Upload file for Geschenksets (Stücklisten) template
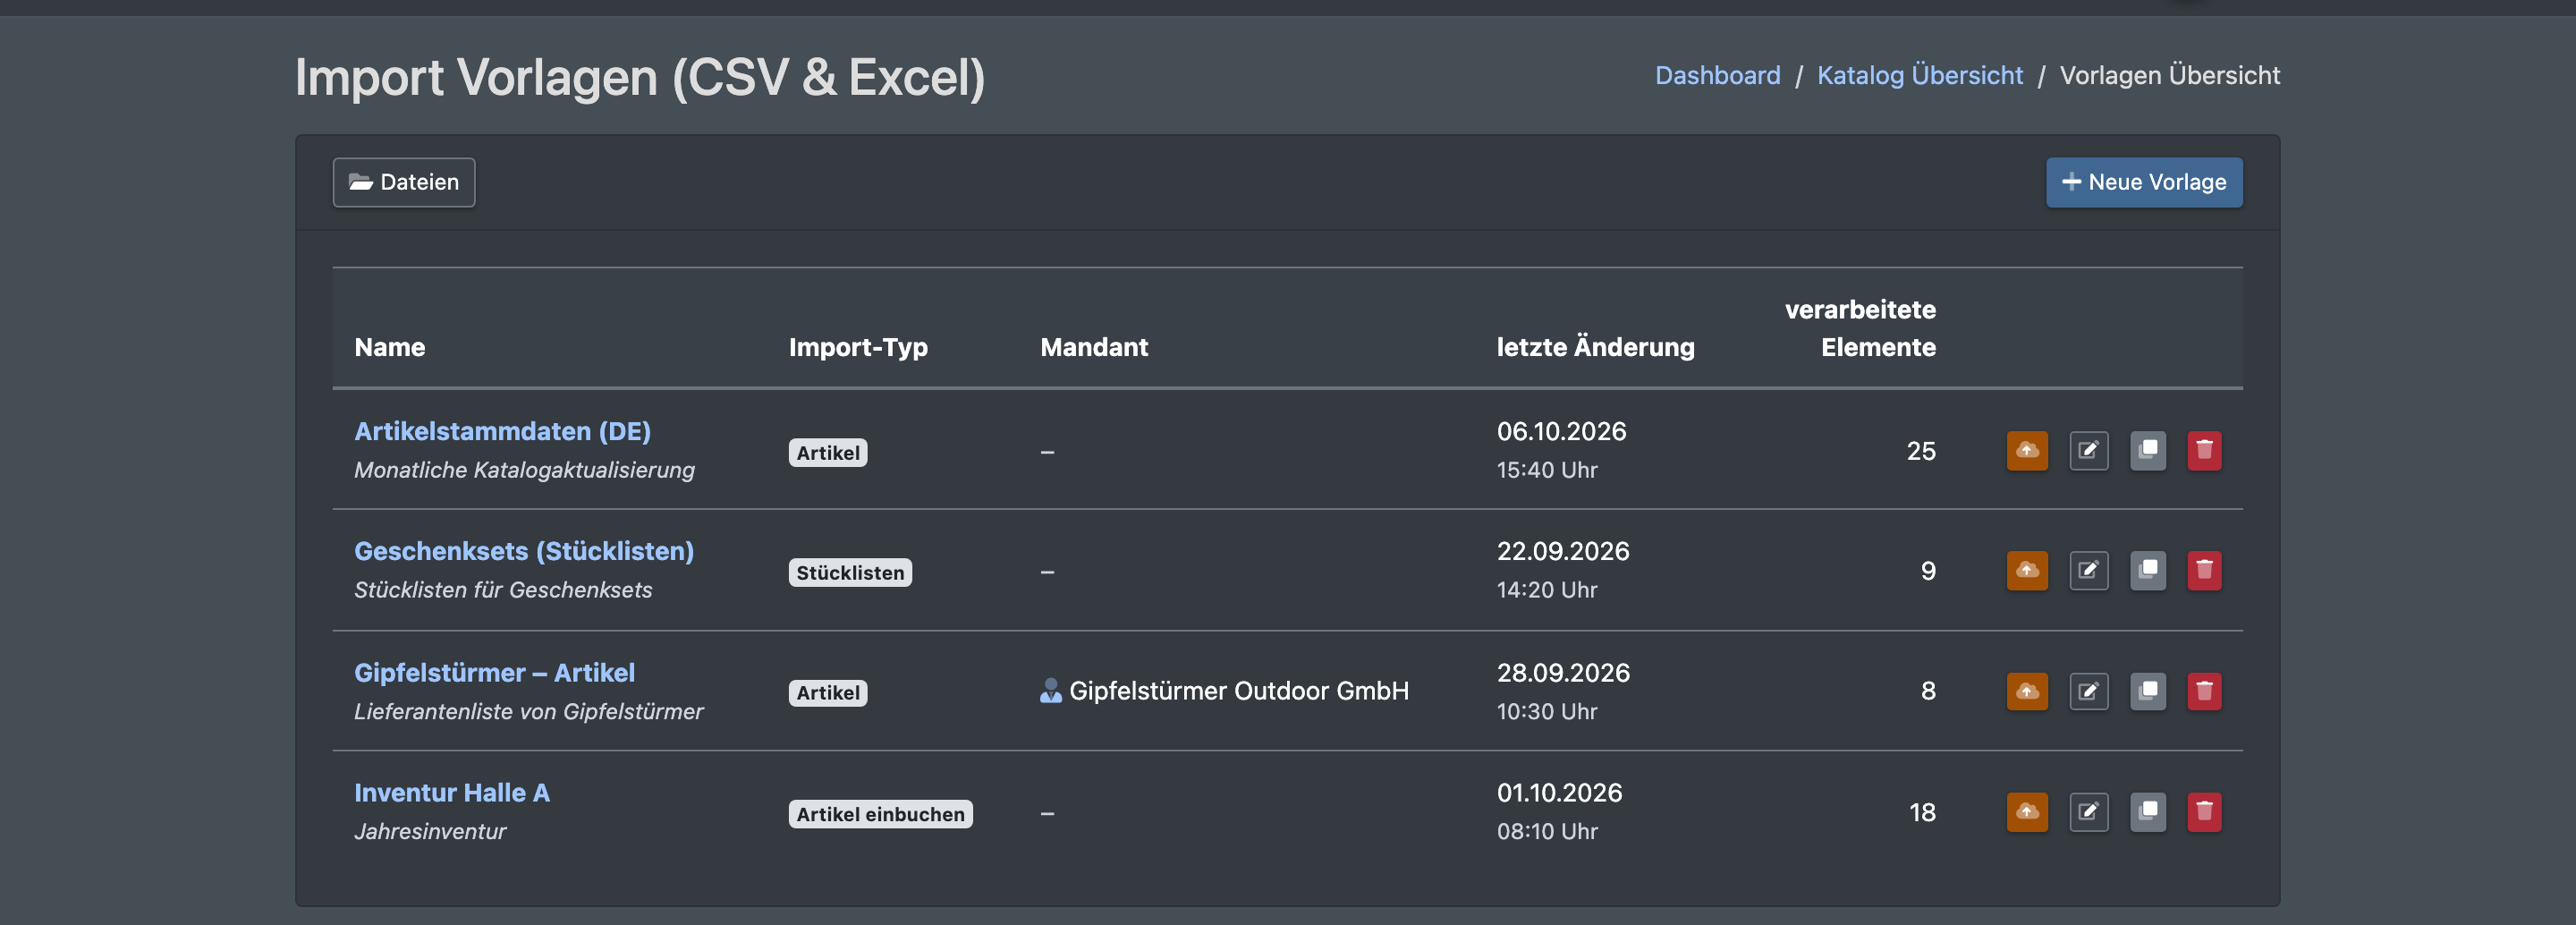The image size is (2576, 925). (x=2027, y=571)
